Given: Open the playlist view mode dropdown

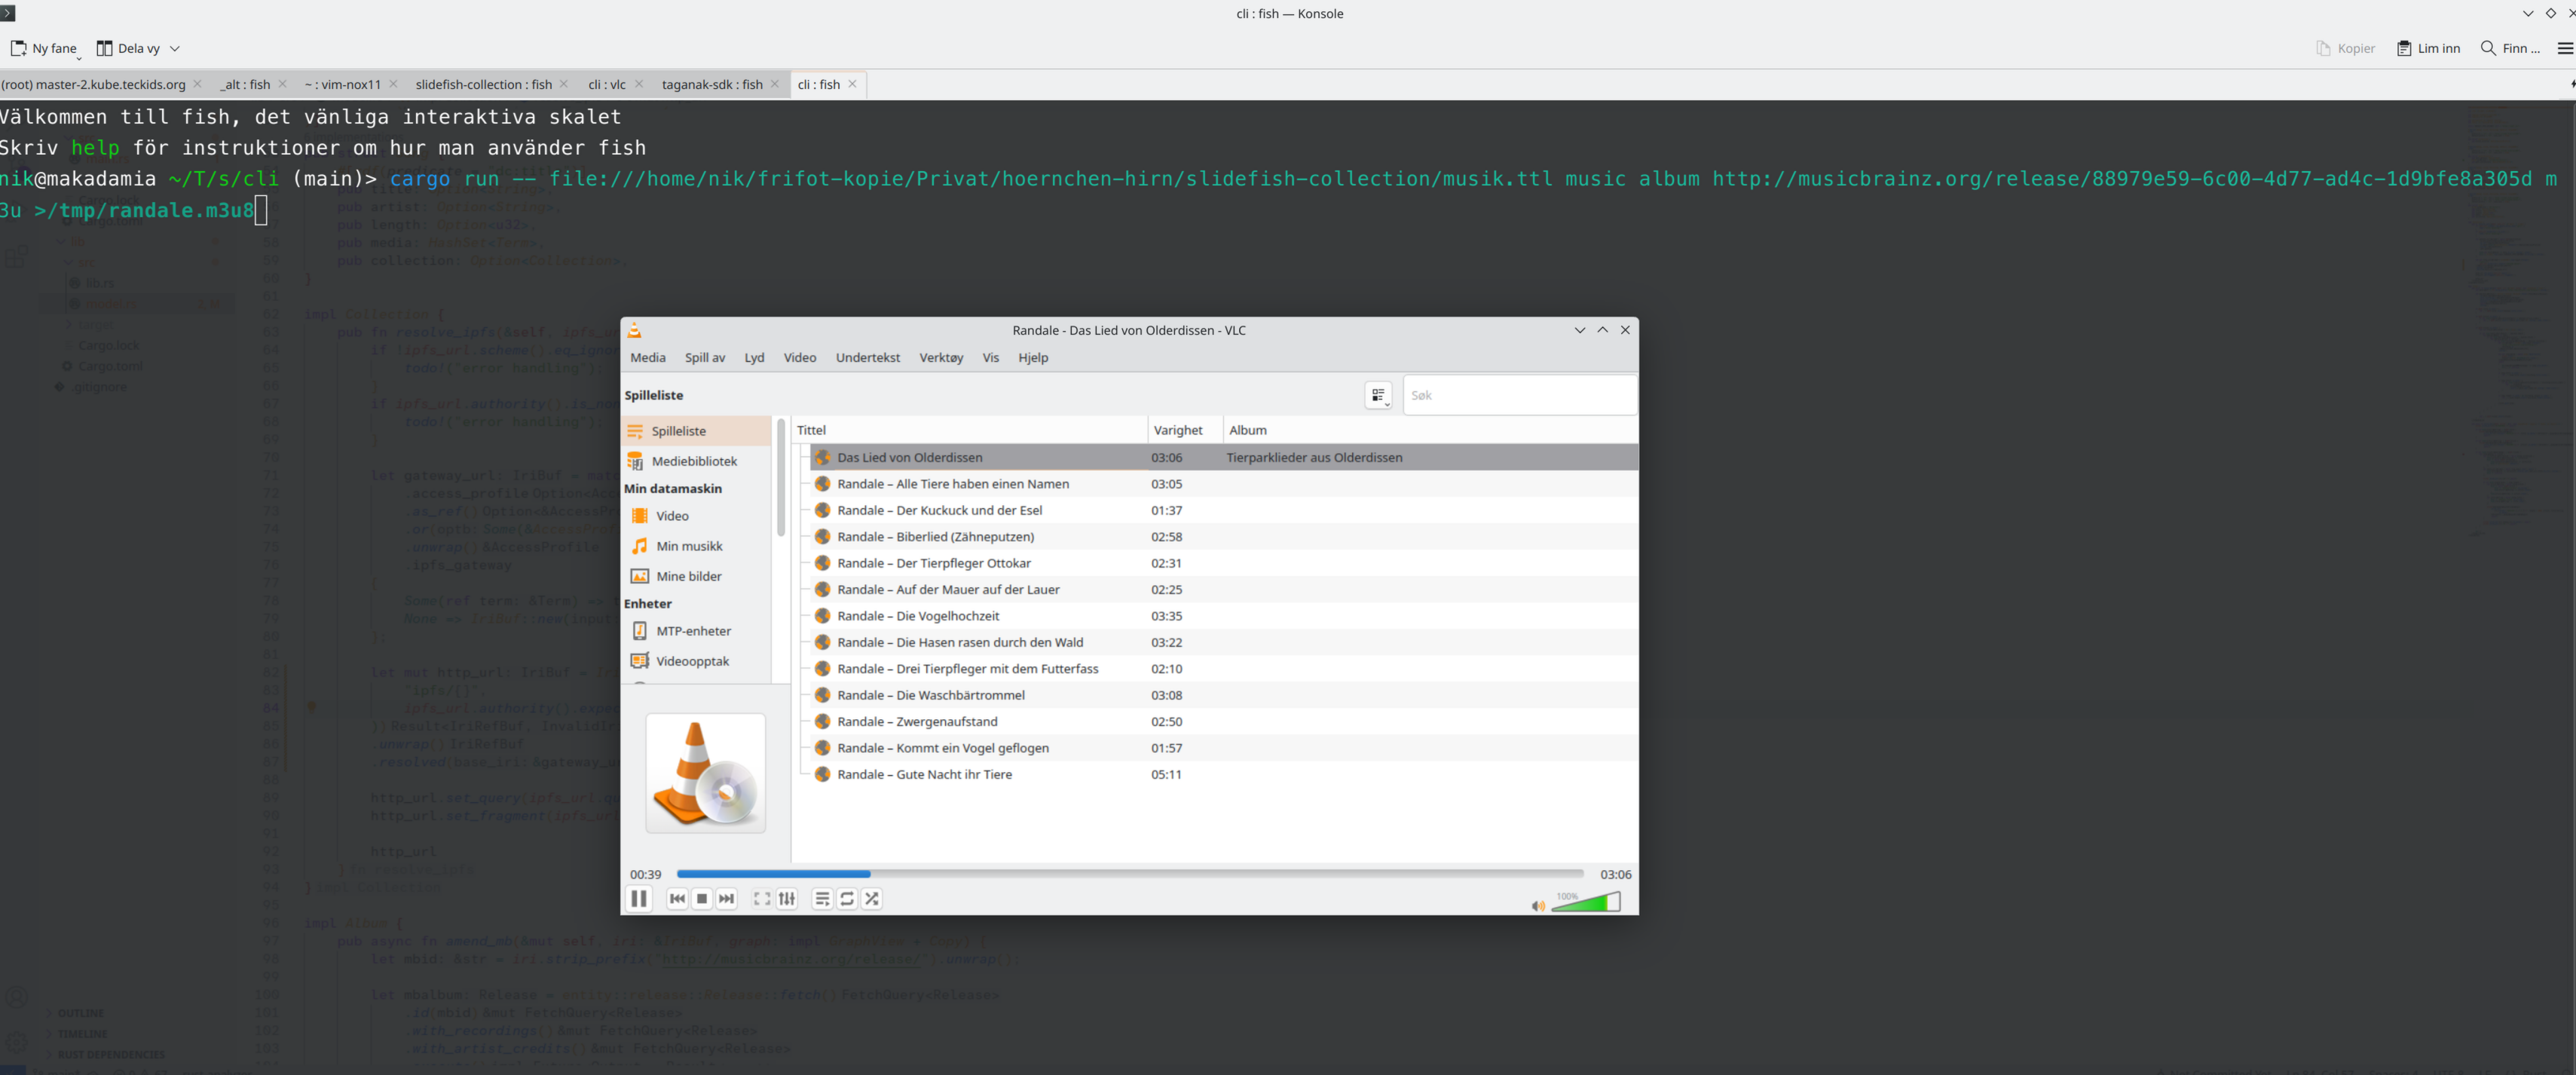Looking at the screenshot, I should [x=1378, y=395].
